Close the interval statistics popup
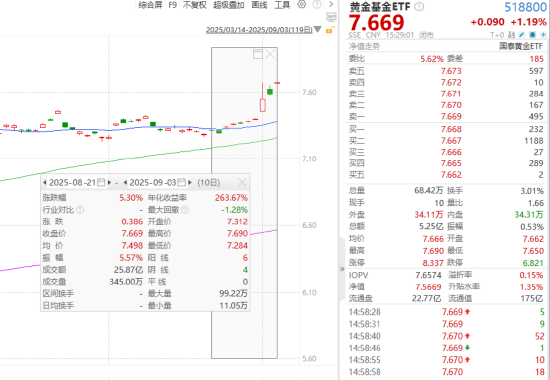The height and width of the screenshot is (380, 550). (x=242, y=182)
